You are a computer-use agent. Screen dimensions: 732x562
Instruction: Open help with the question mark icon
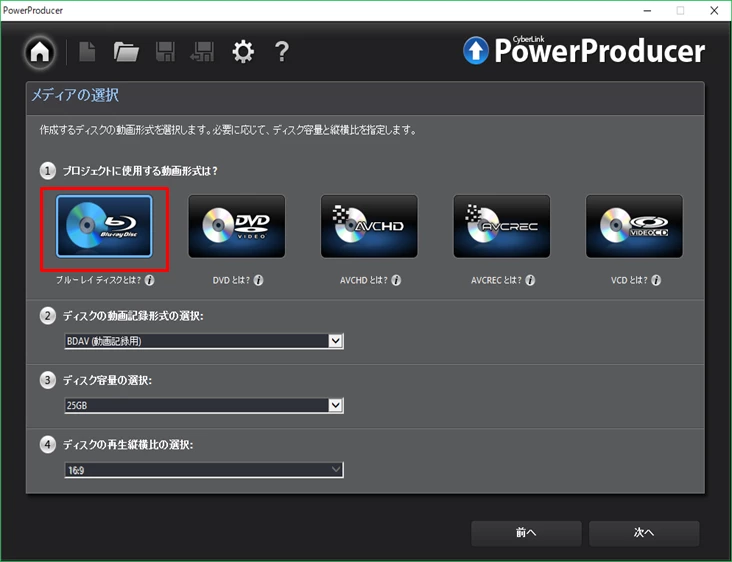click(282, 51)
